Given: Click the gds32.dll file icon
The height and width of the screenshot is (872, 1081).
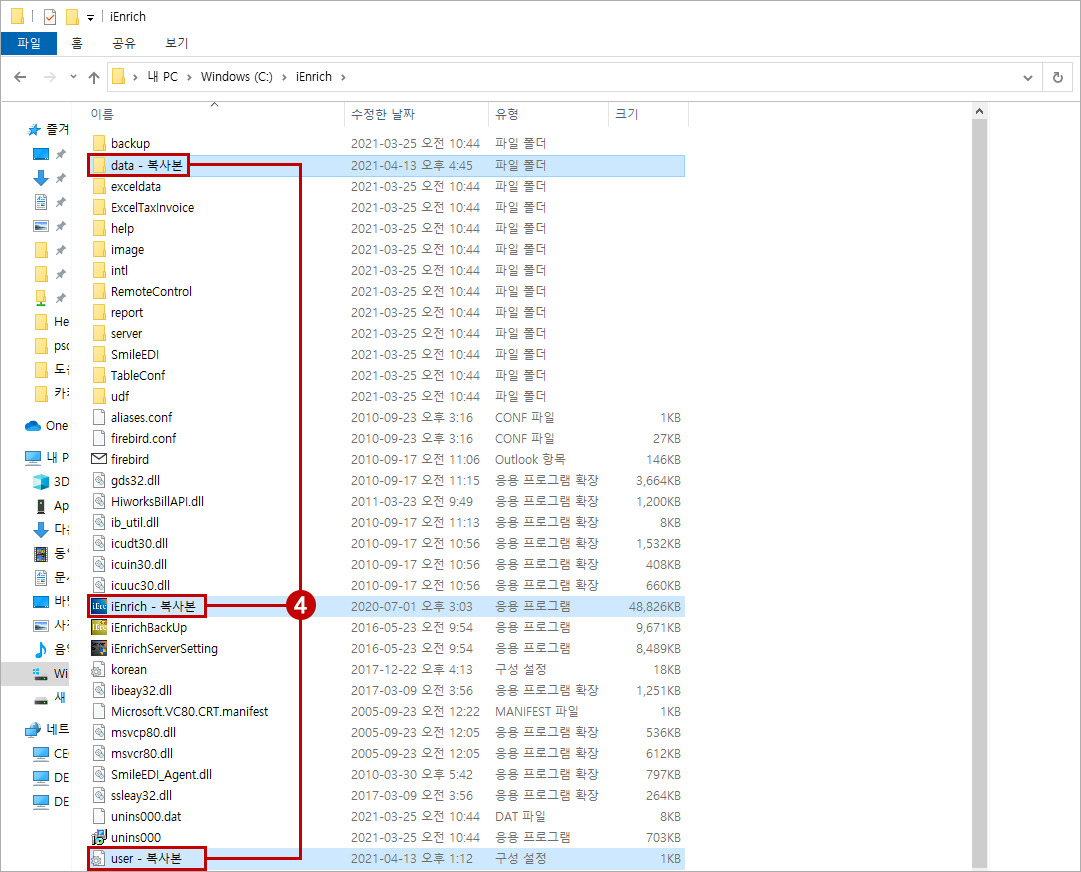Looking at the screenshot, I should 99,480.
